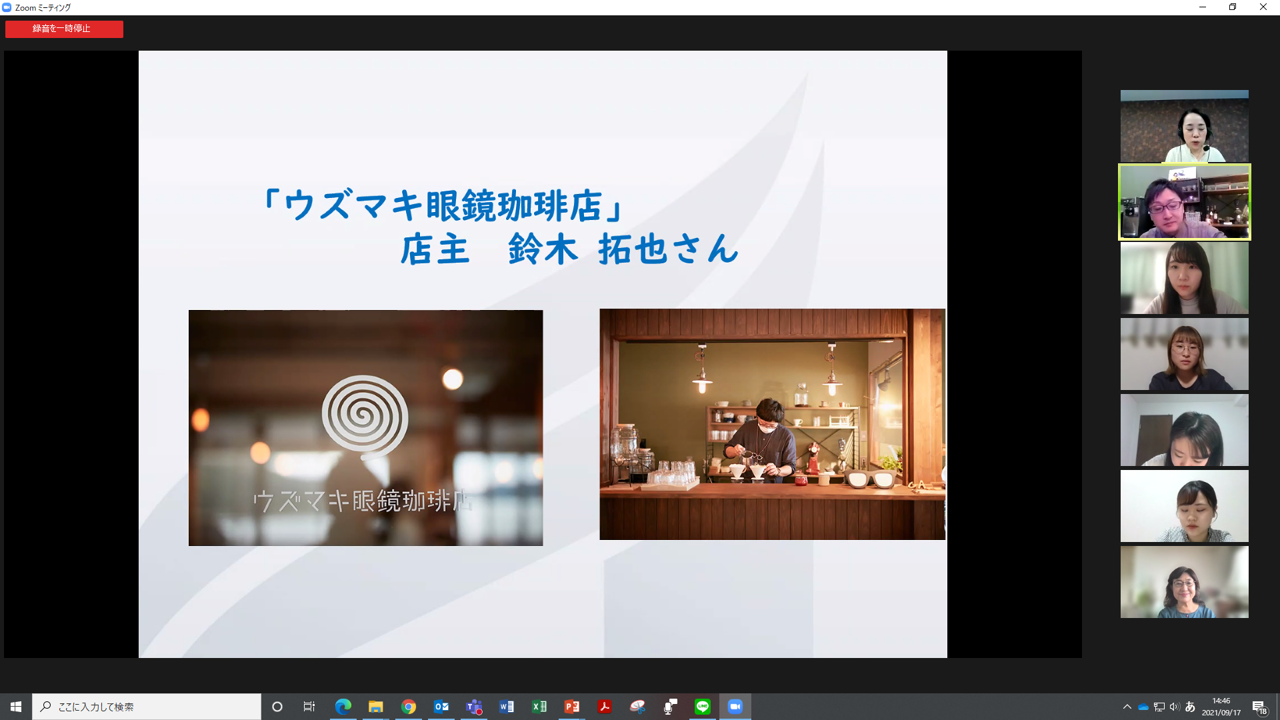Expand hidden system tray icons

pos(1127,706)
